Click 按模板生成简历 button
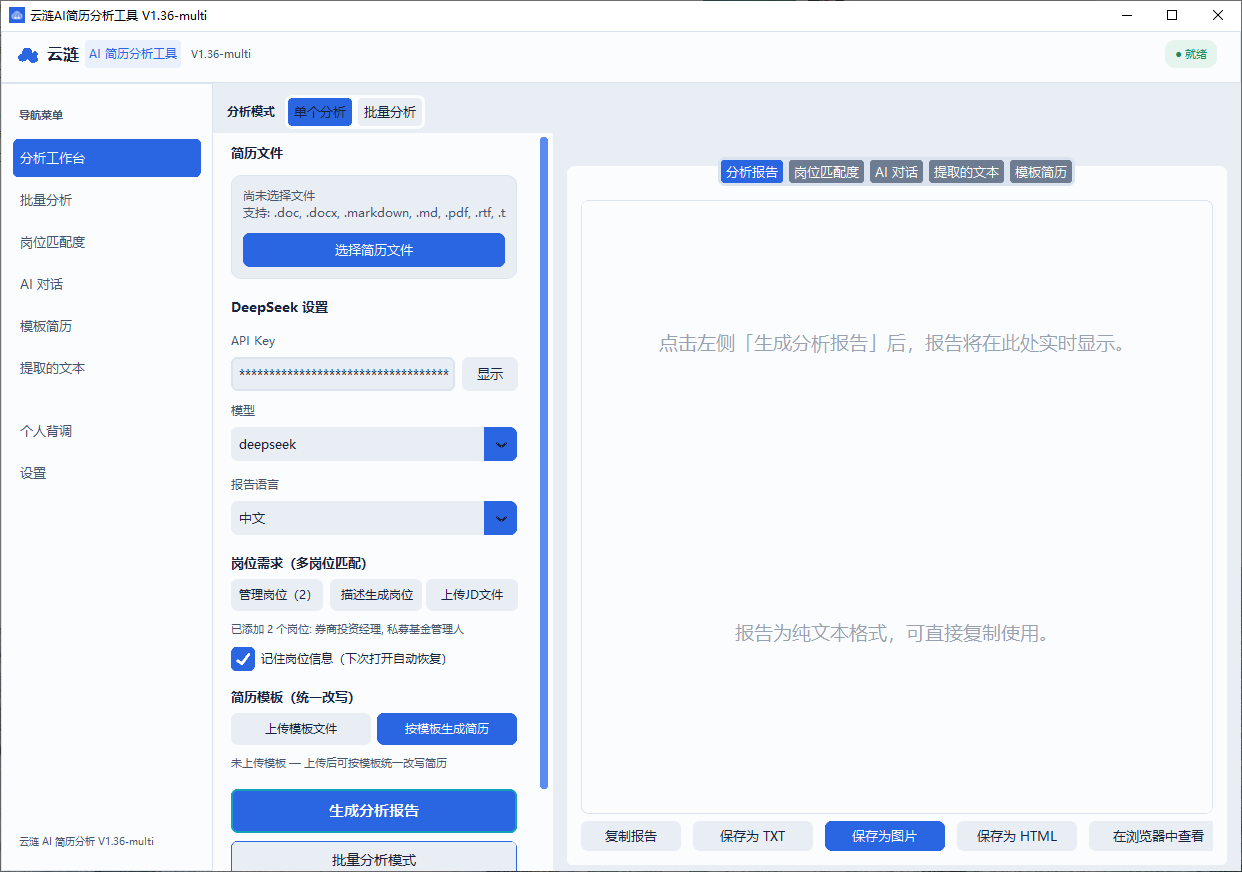Image resolution: width=1242 pixels, height=872 pixels. coord(447,729)
